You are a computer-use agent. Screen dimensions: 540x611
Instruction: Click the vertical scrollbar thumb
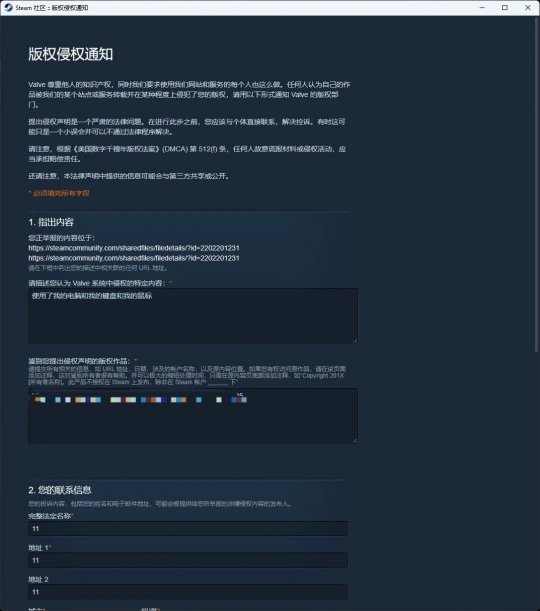click(x=536, y=184)
